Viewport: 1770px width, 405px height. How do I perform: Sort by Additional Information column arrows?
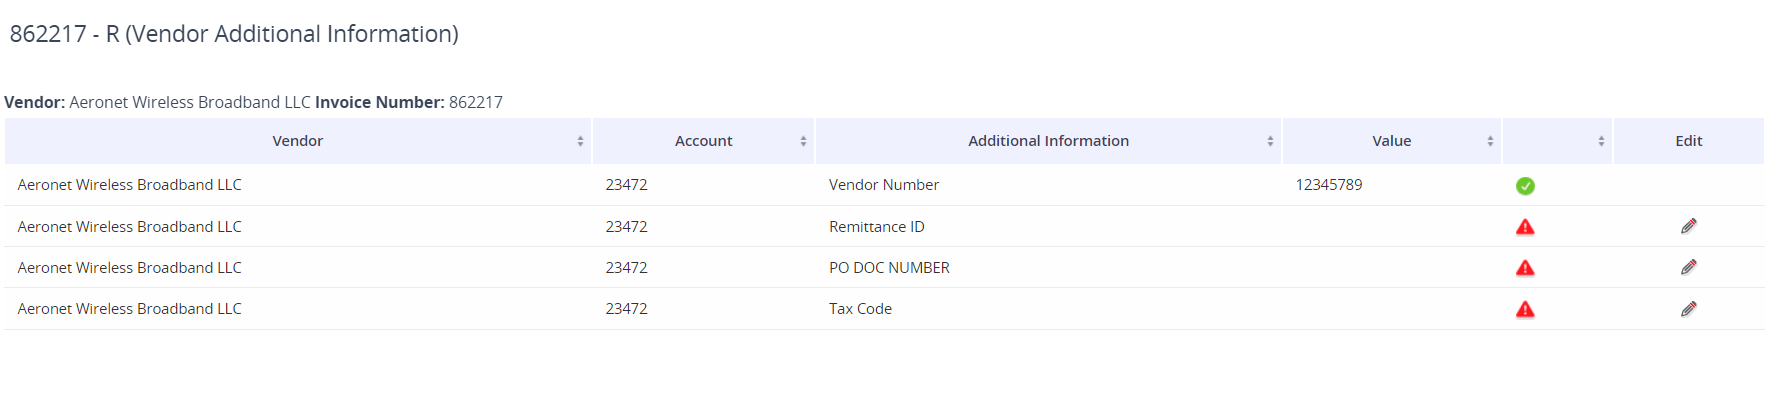coord(1270,141)
